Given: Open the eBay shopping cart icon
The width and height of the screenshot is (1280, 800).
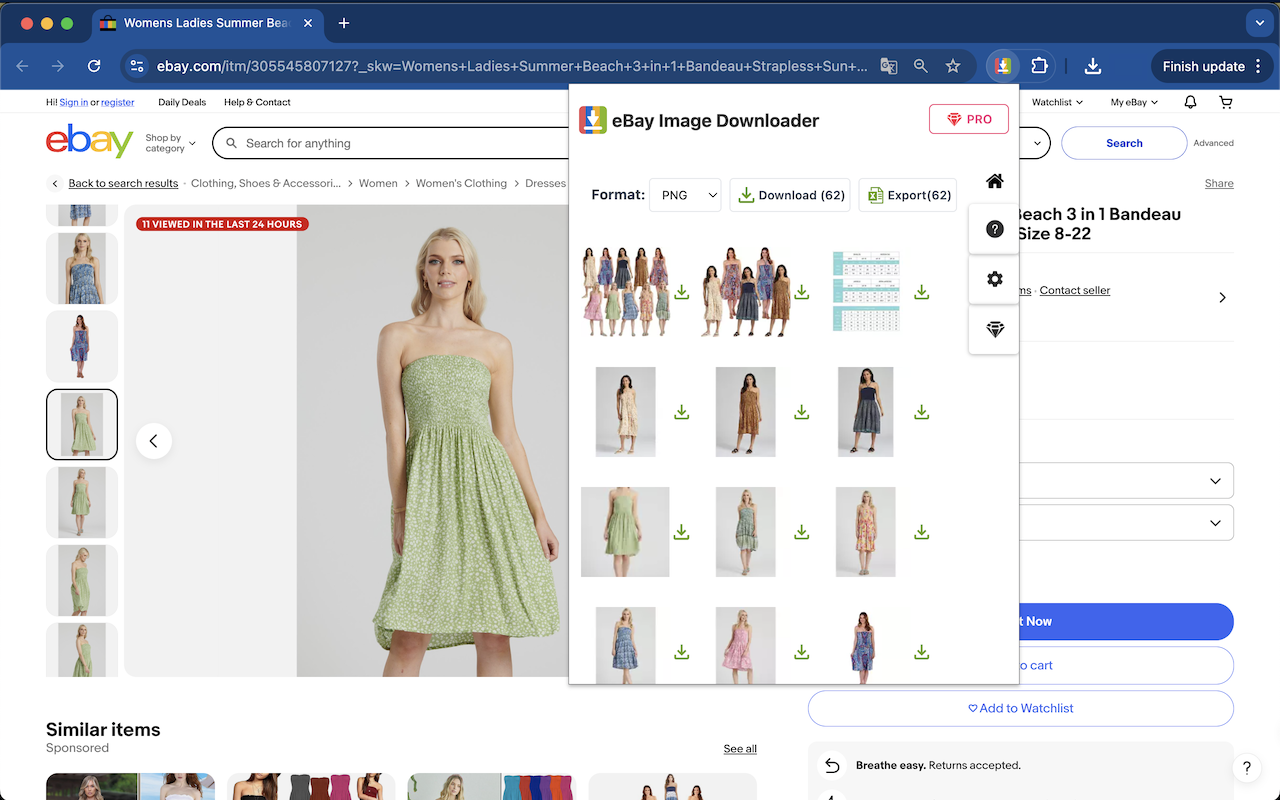Looking at the screenshot, I should click(1225, 101).
